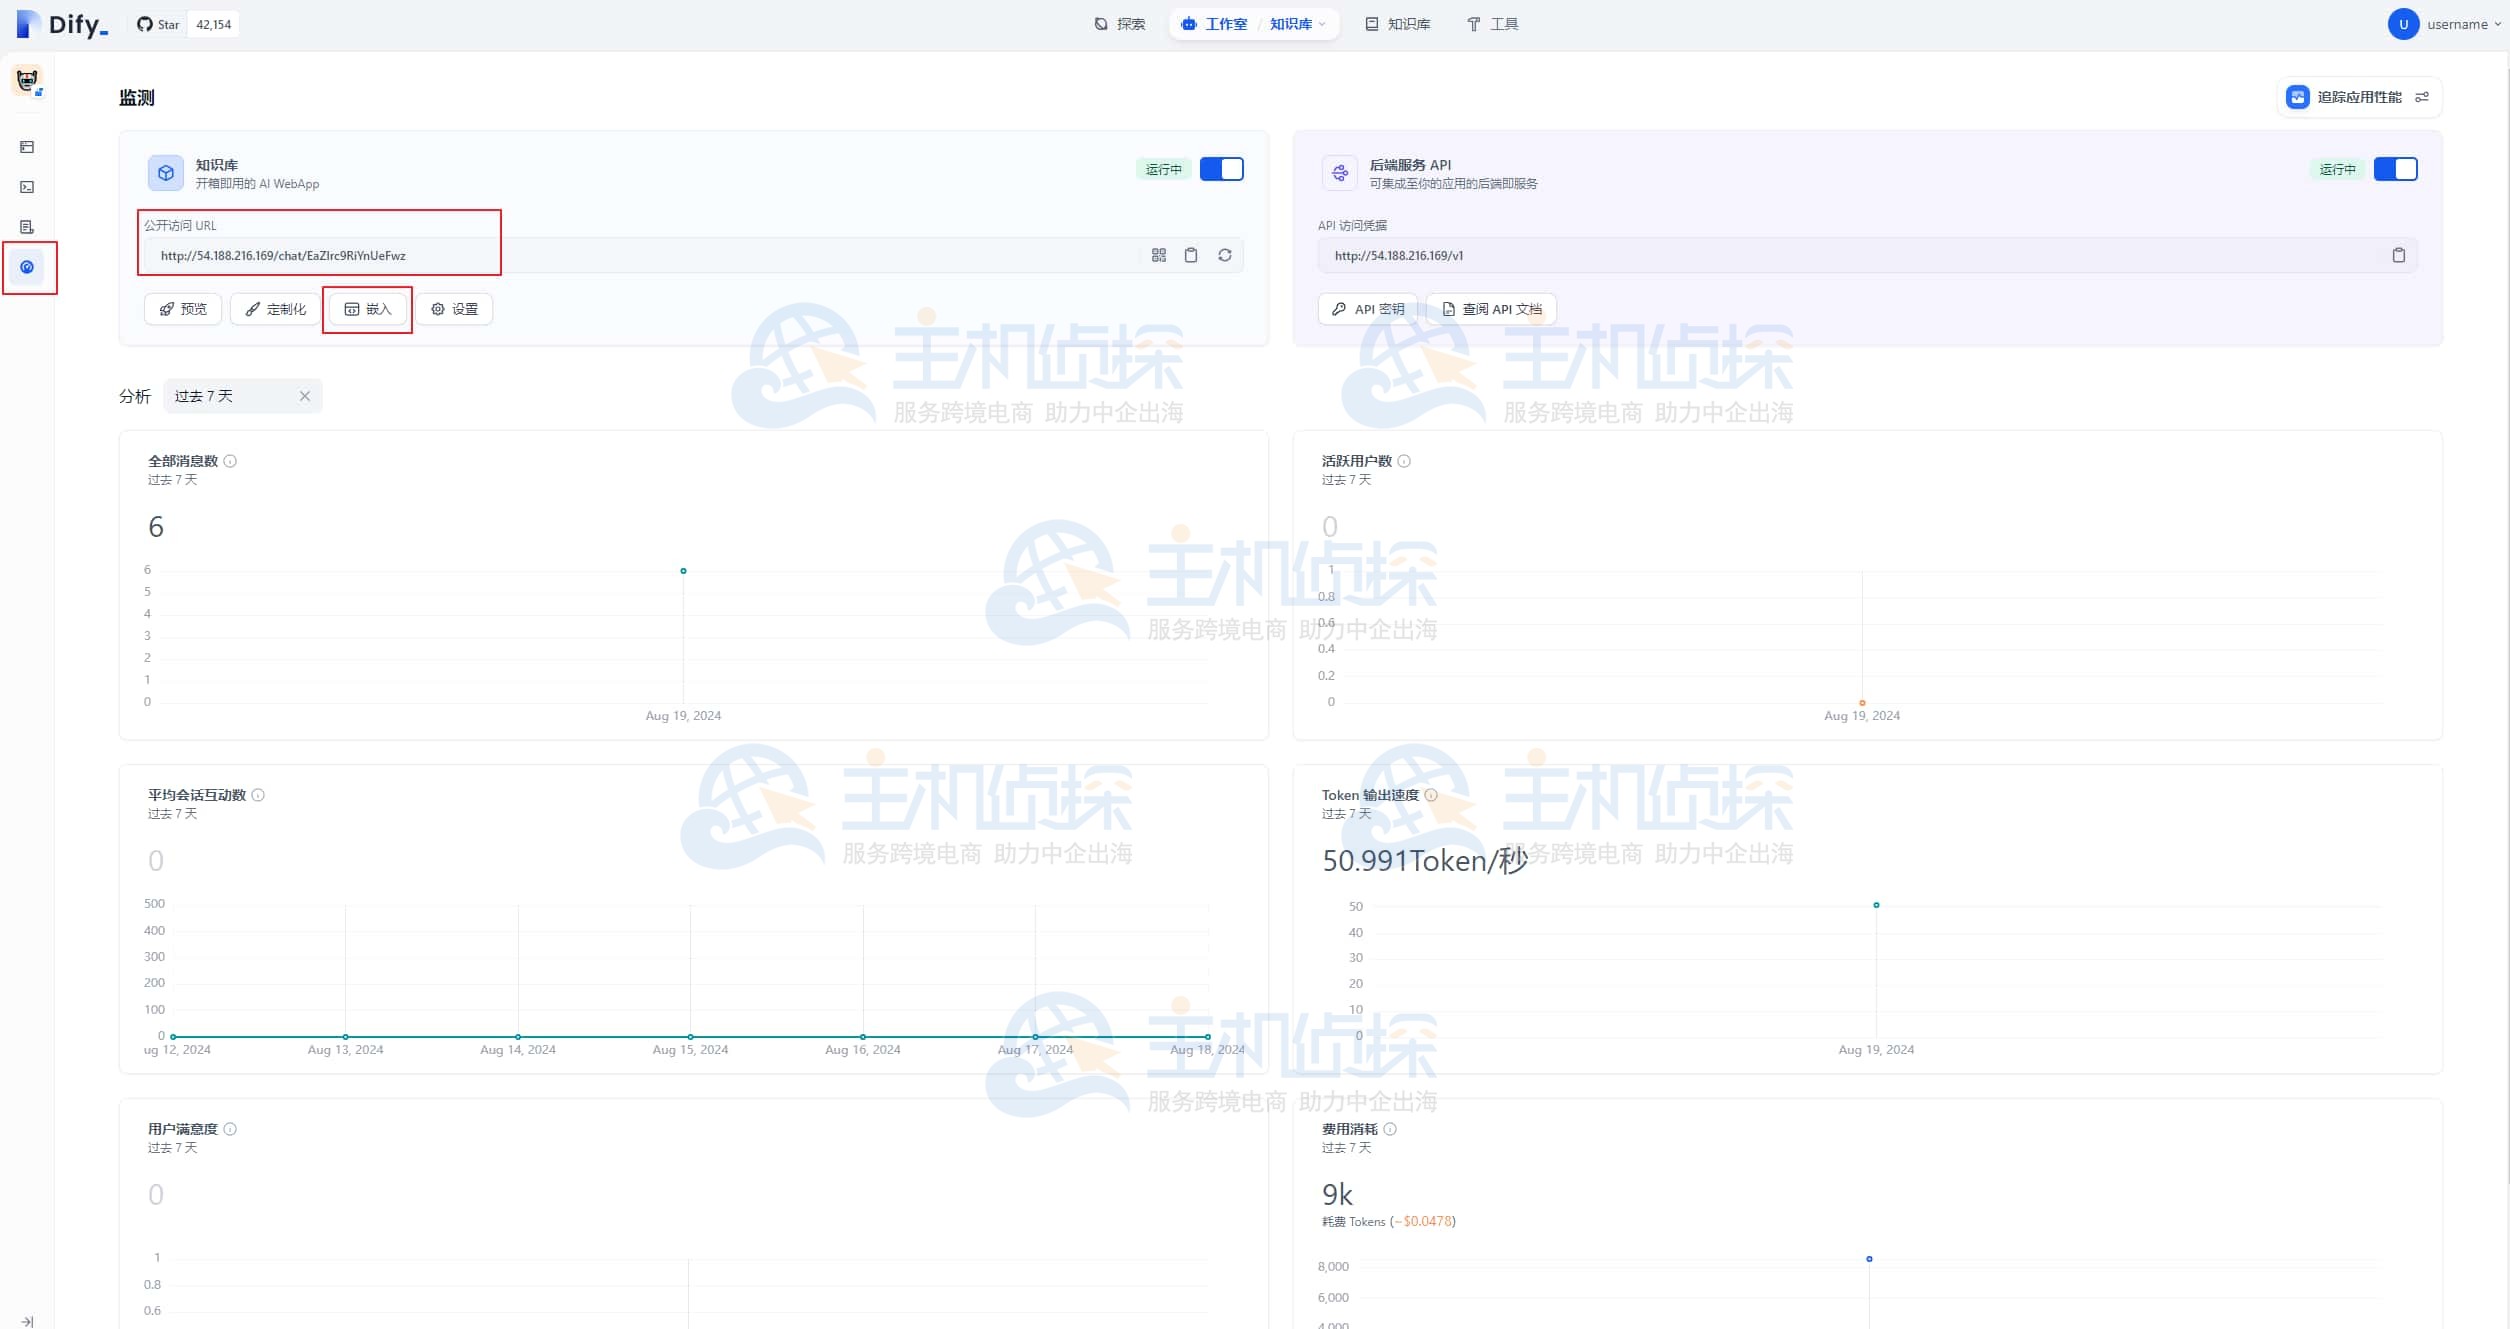This screenshot has width=2510, height=1329.
Task: Open the orchestrate icon in sidebar
Action: (x=27, y=147)
